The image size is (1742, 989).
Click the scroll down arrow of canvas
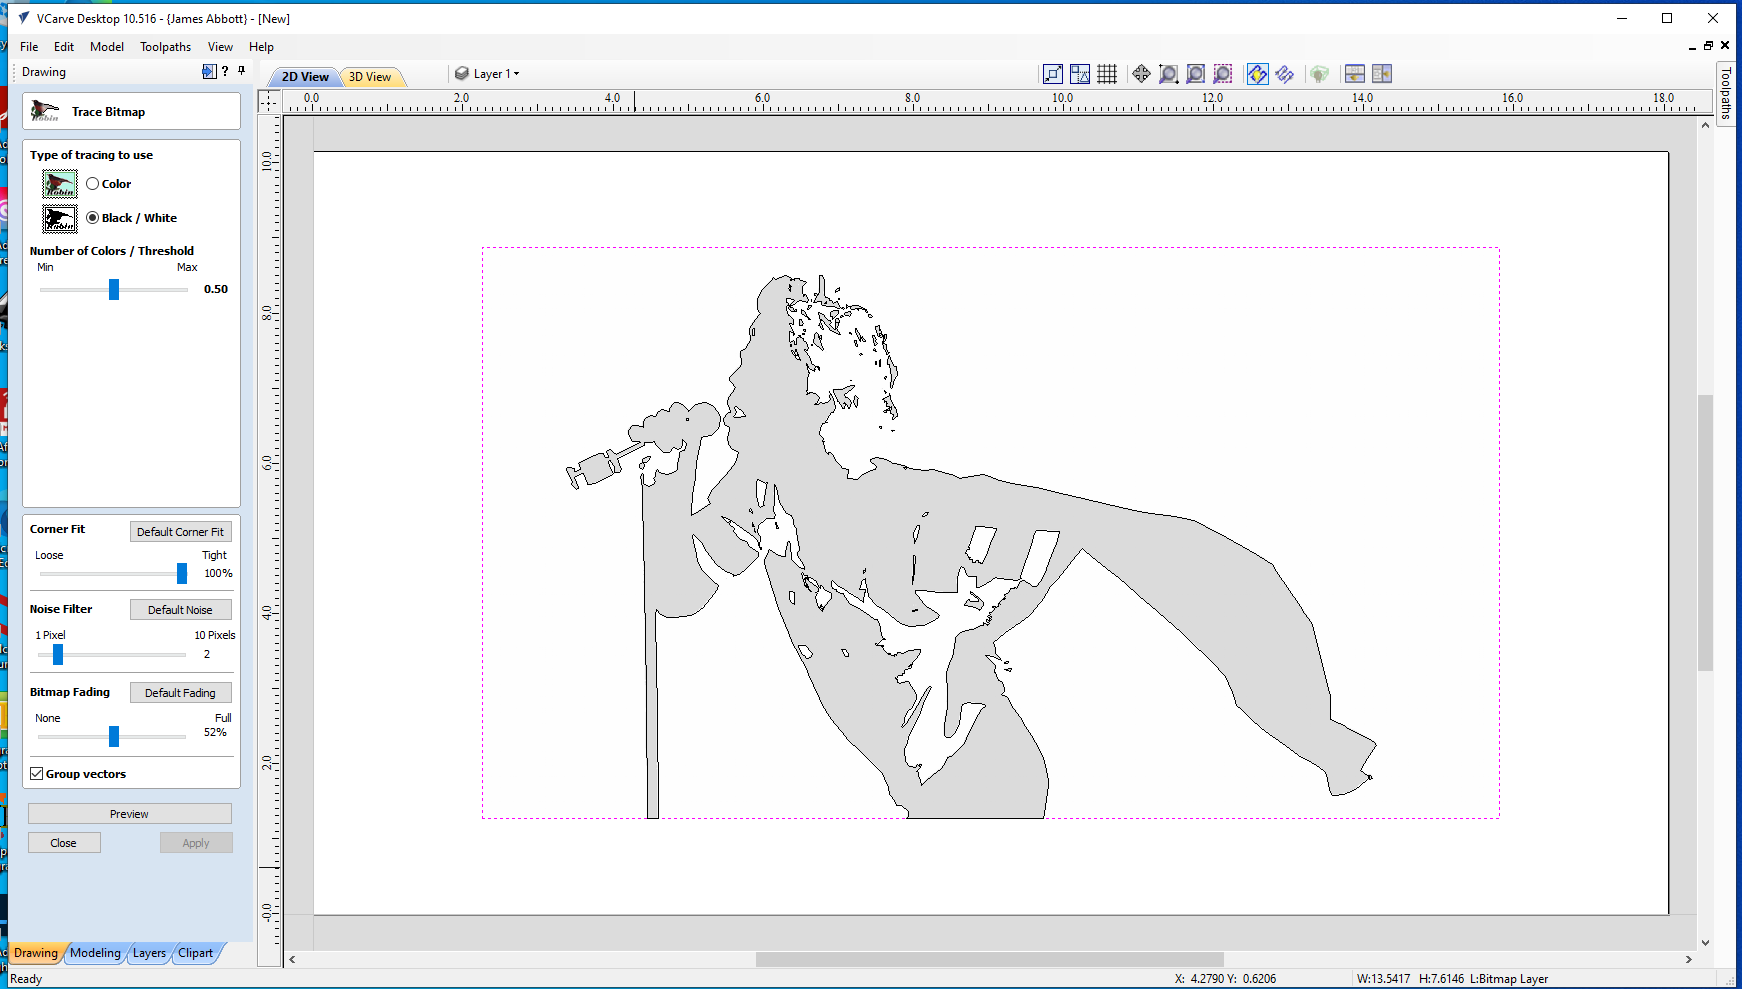click(x=1705, y=943)
